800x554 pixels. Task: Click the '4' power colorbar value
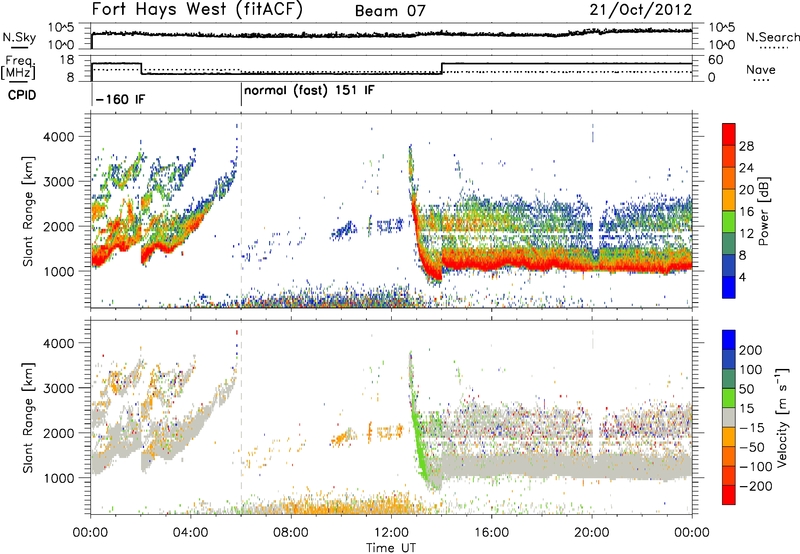[x=743, y=277]
